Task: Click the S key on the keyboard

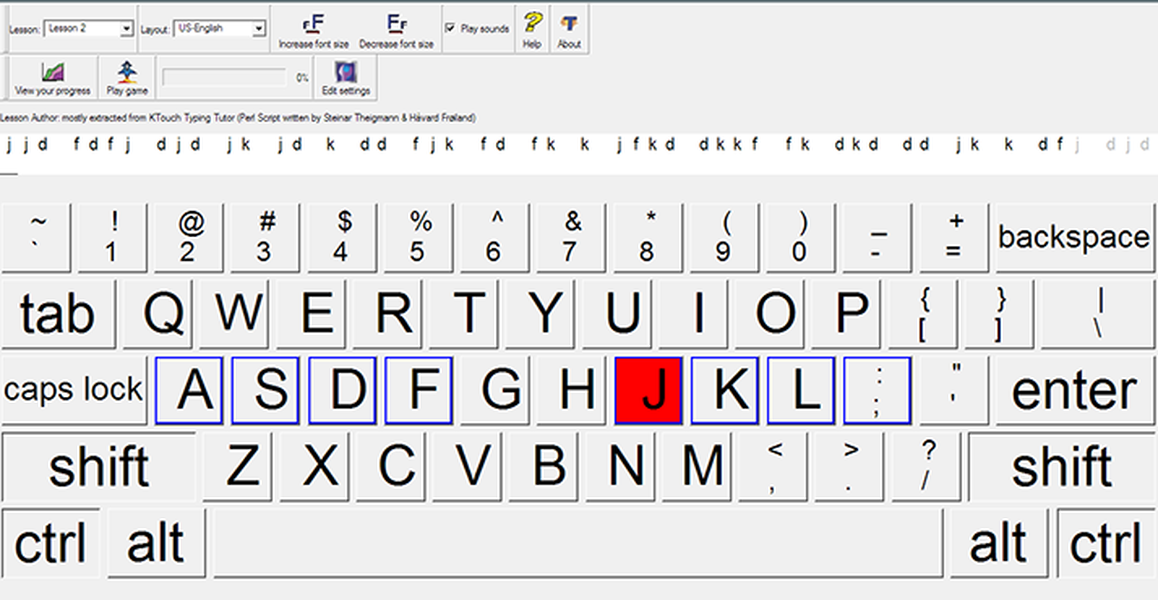Action: pyautogui.click(x=265, y=390)
